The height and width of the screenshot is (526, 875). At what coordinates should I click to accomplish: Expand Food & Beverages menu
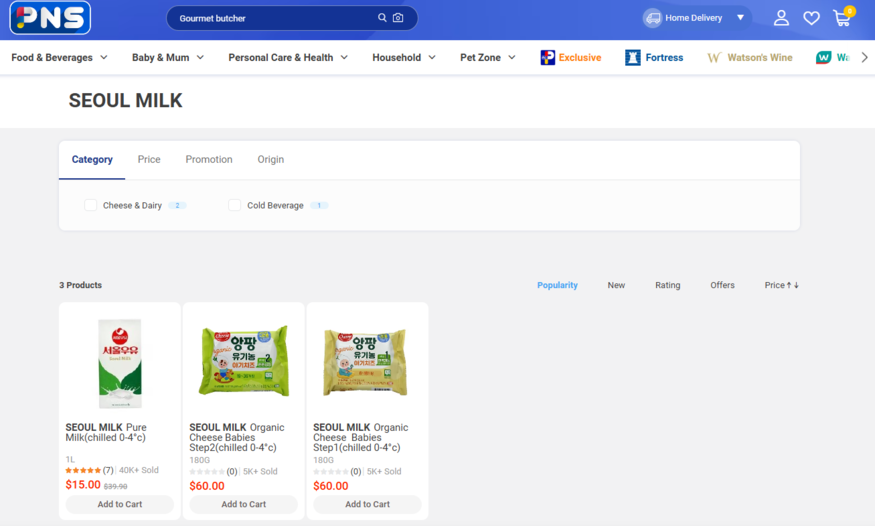pyautogui.click(x=60, y=57)
